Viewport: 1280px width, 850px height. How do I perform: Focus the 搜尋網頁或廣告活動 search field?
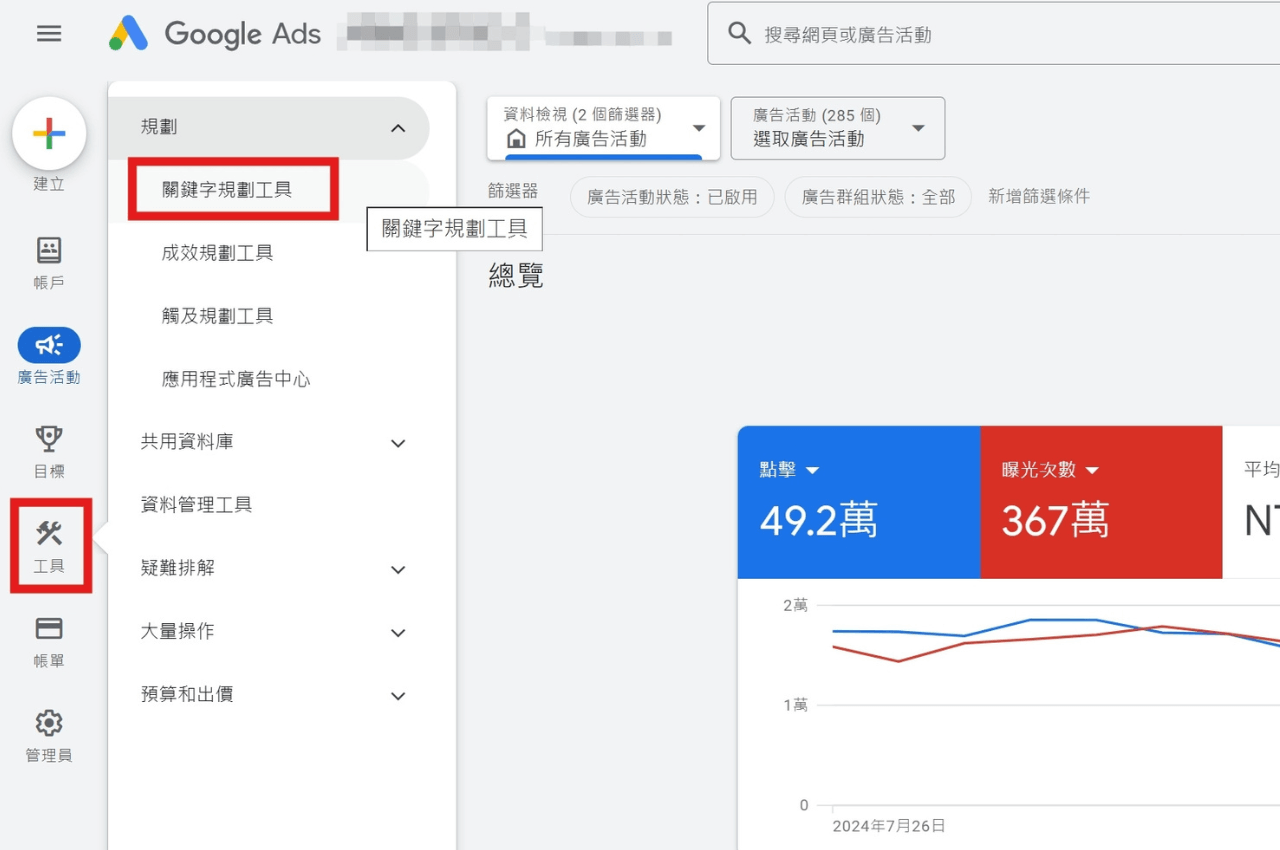(993, 34)
